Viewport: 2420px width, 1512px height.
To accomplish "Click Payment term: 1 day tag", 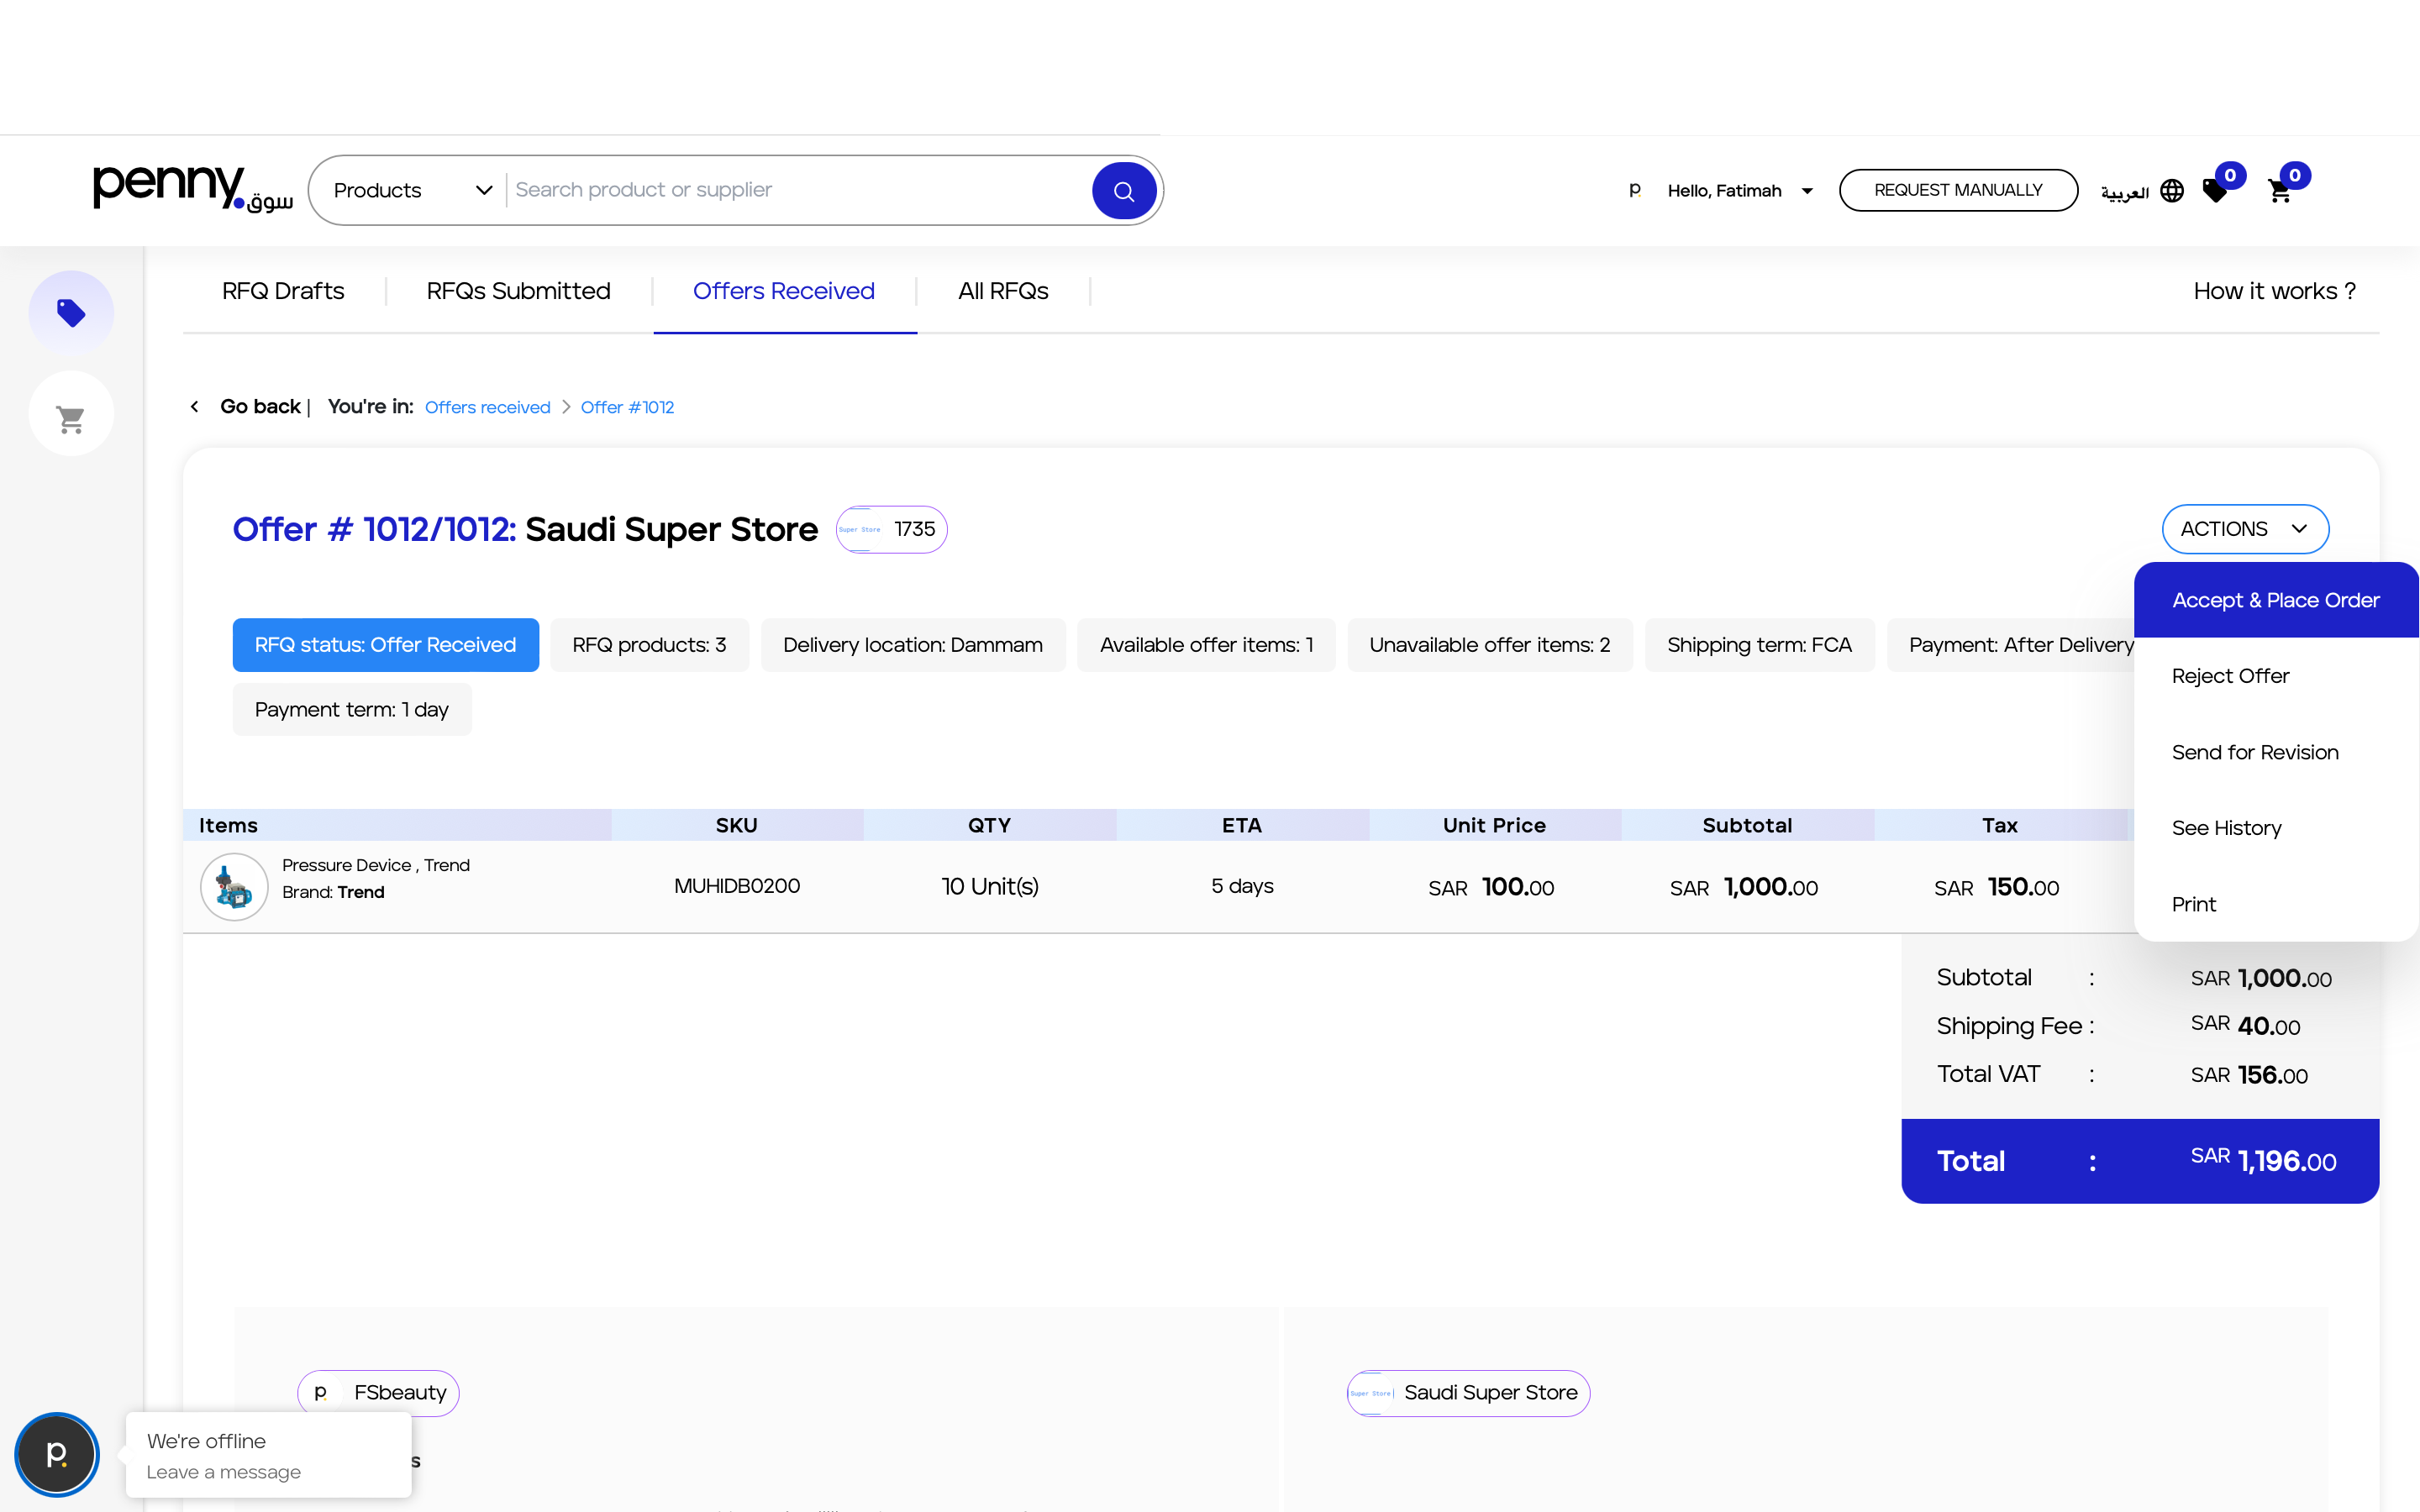I will point(352,710).
